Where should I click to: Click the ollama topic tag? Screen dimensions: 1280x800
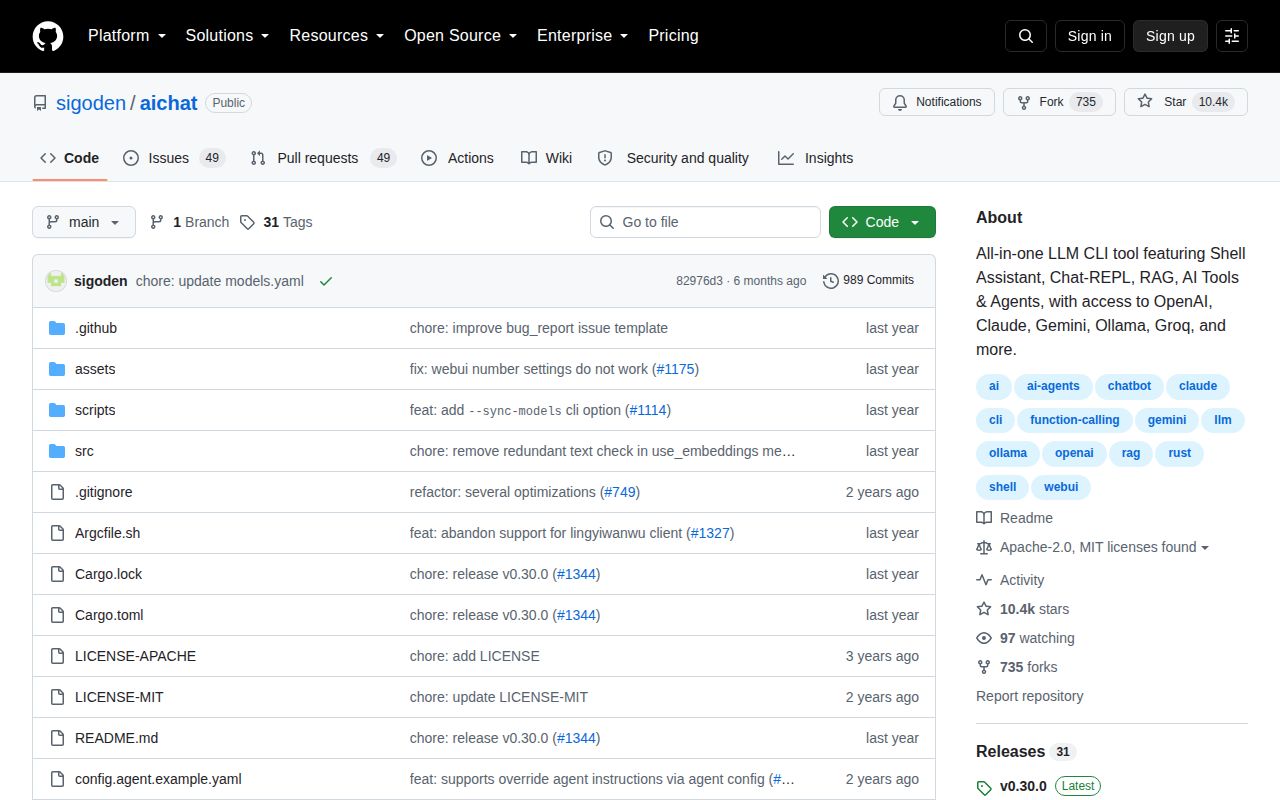coord(1008,453)
